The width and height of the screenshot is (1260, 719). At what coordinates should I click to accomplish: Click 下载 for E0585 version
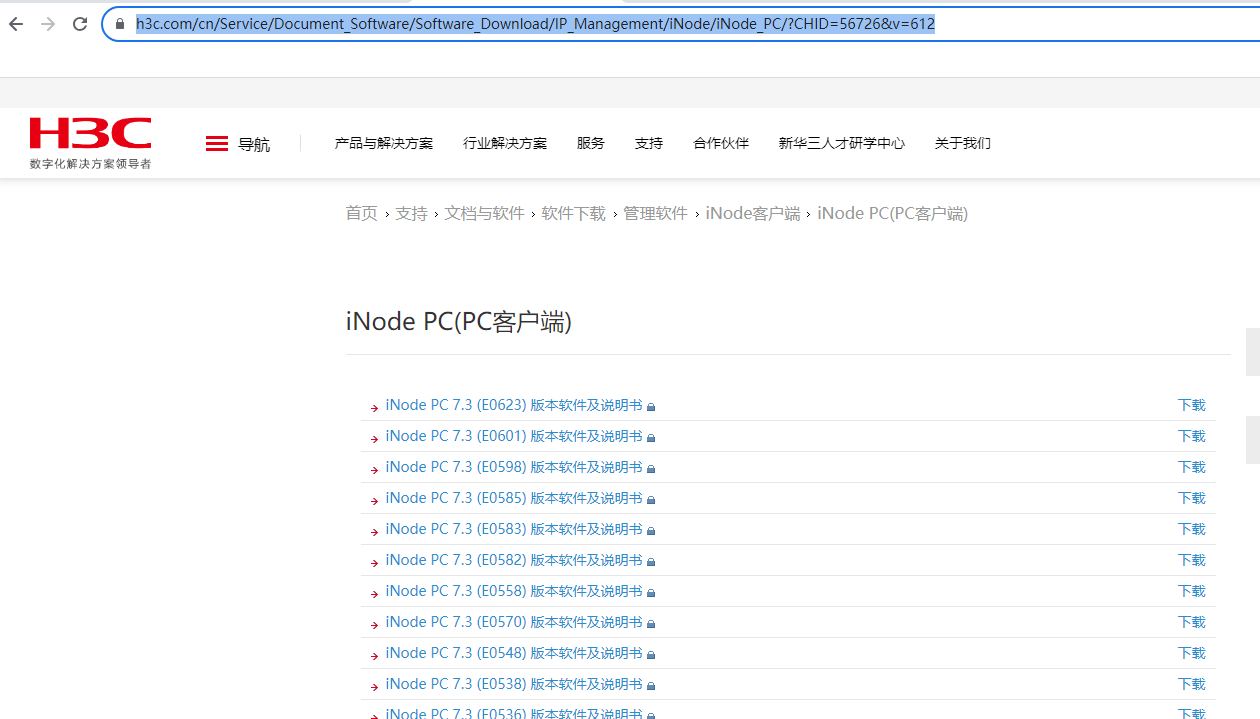tap(1191, 498)
